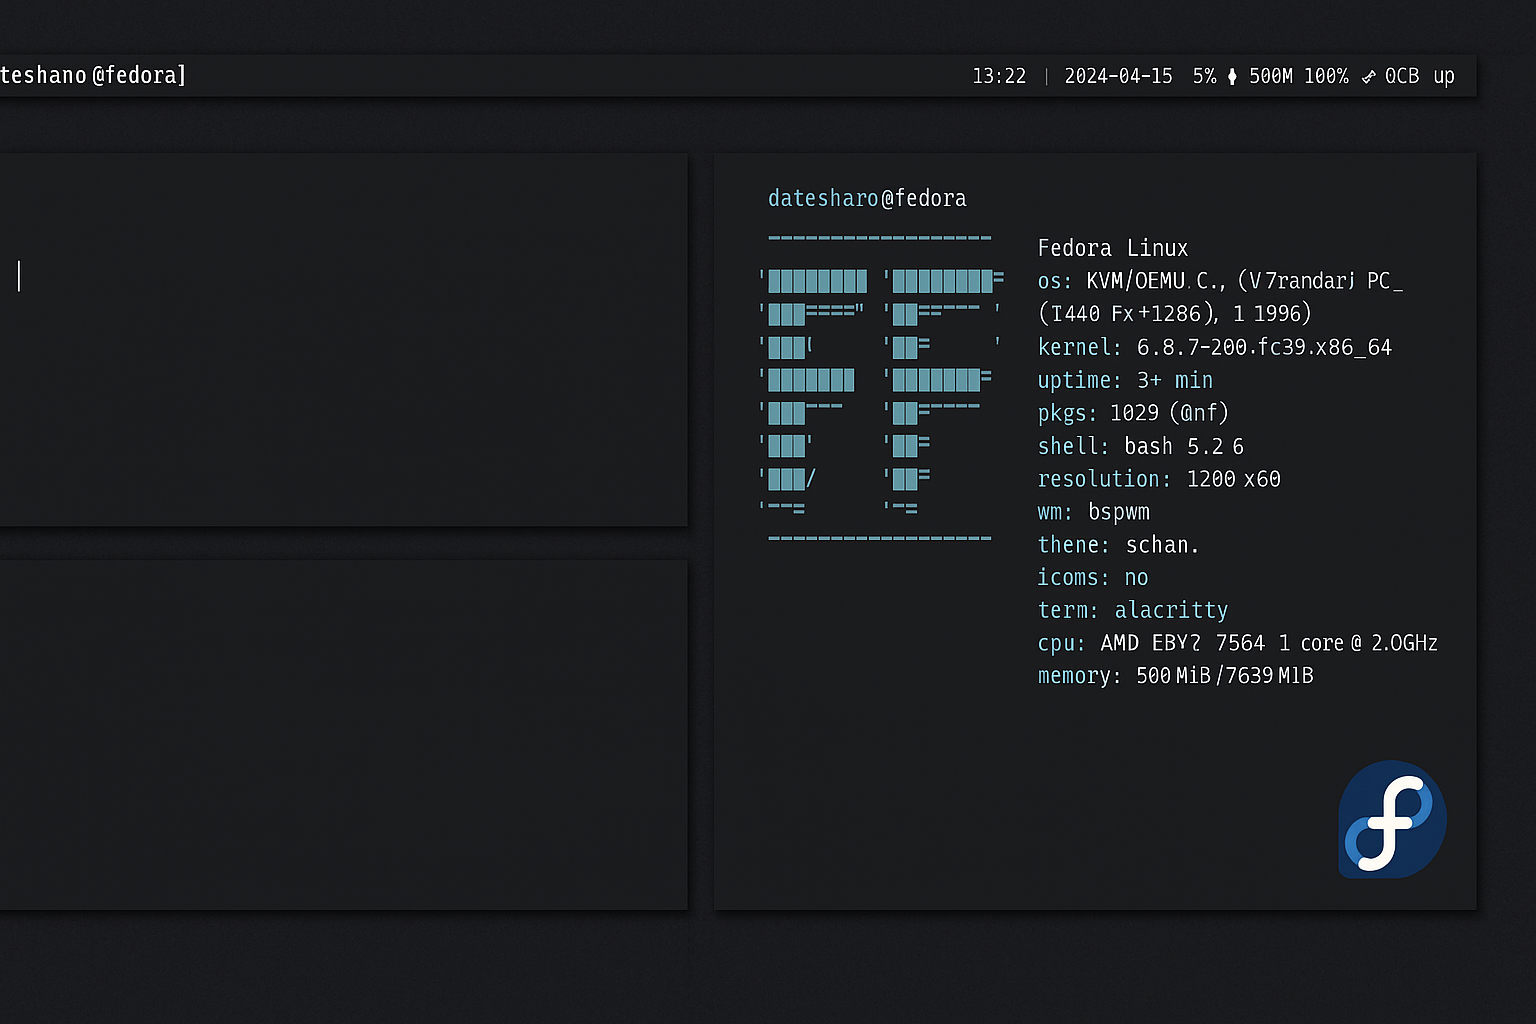The image size is (1536, 1024).
Task: Click the chain link icon near QCB
Action: click(1369, 76)
